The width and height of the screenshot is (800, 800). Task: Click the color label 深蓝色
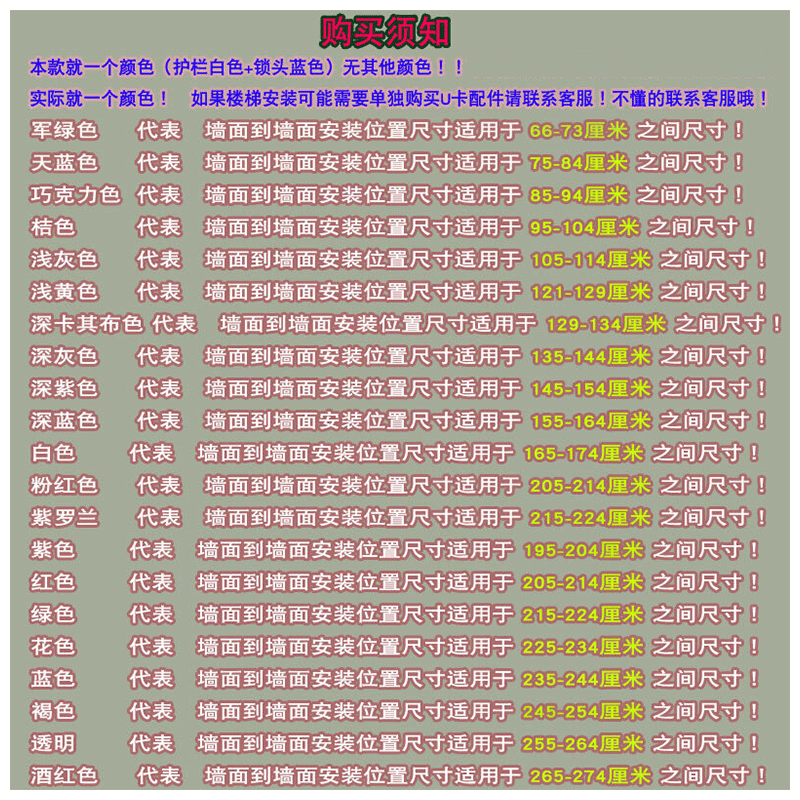coord(64,421)
